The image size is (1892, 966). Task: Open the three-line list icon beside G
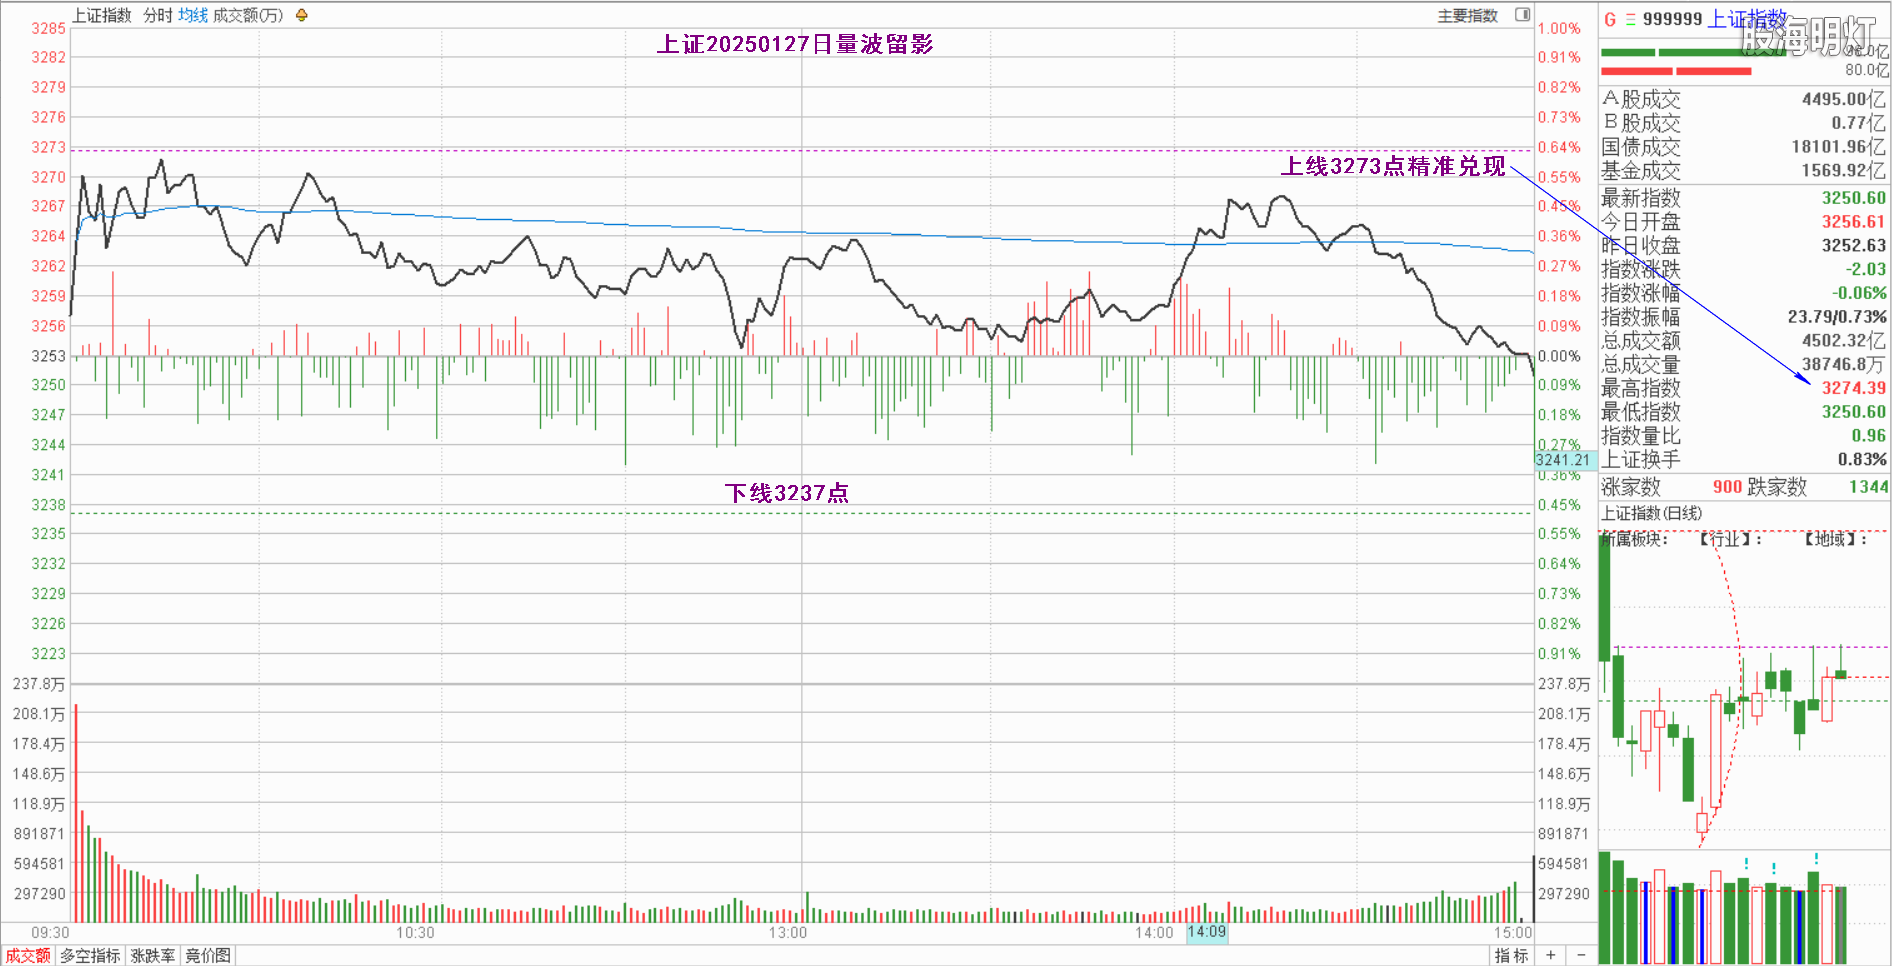coord(1630,19)
